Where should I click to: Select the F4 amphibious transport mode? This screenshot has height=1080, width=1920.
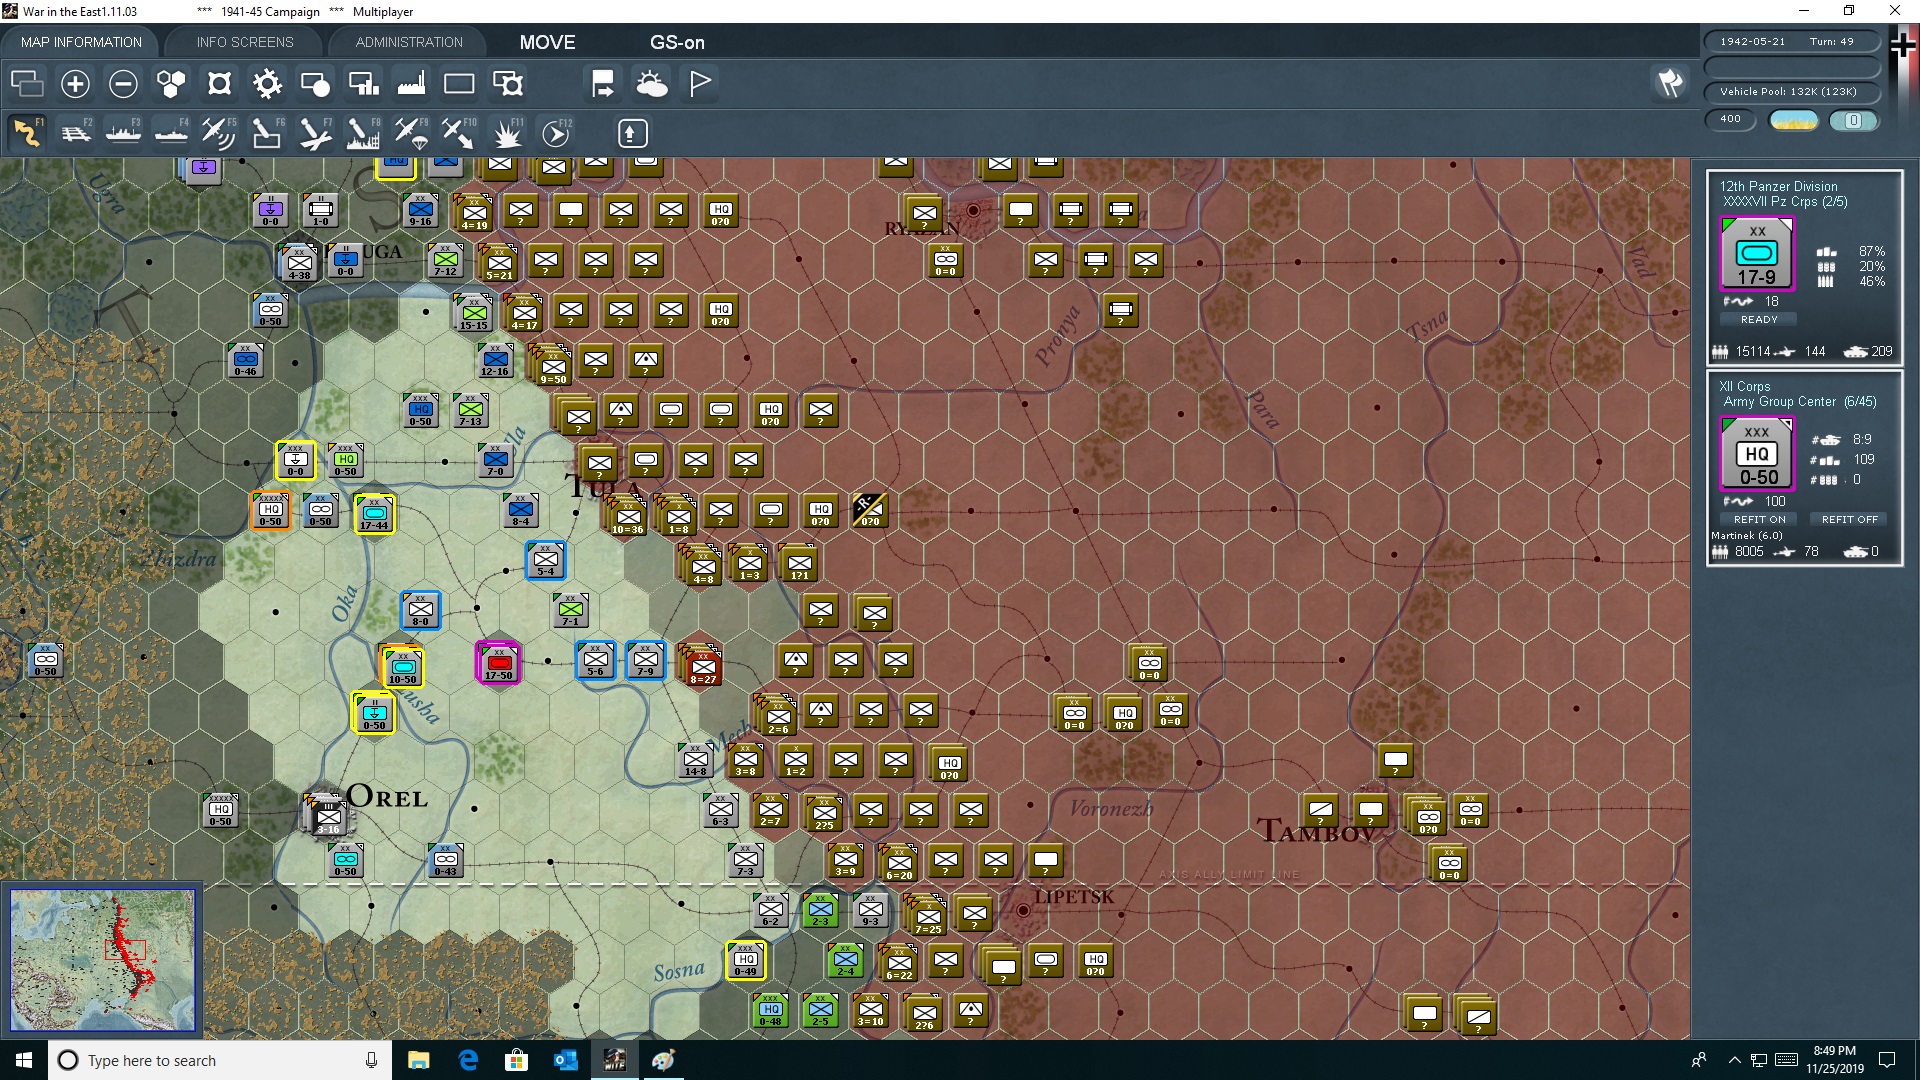click(x=171, y=133)
